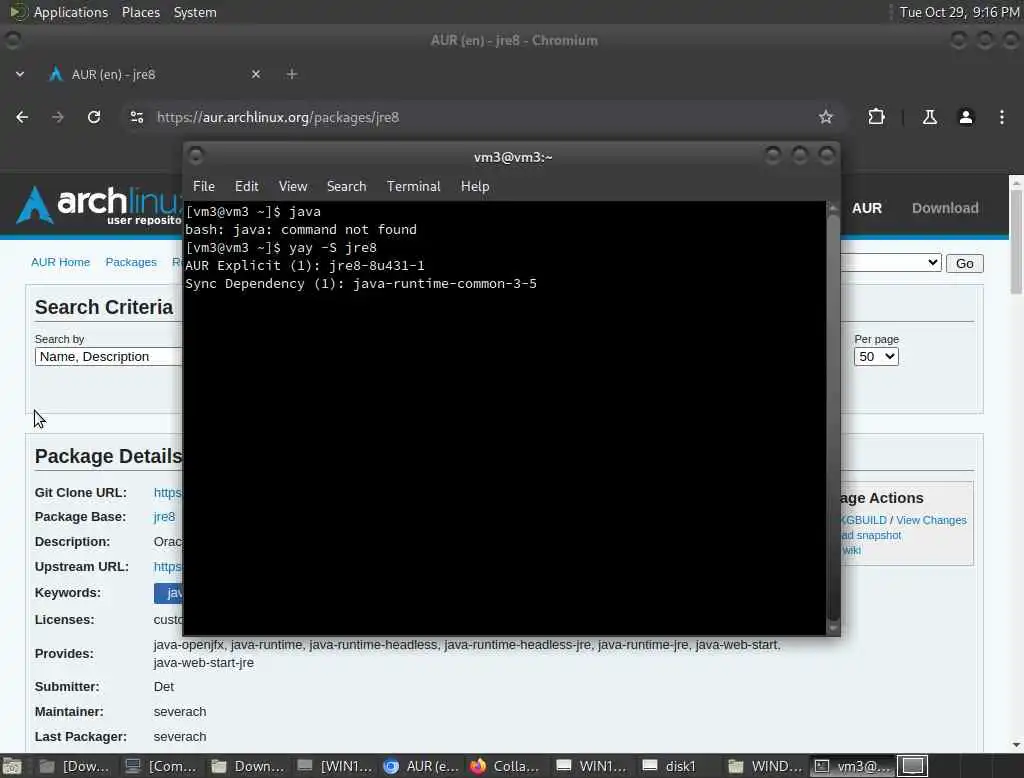Viewport: 1024px width, 778px height.
Task: Open the File menu in the terminal
Action: 204,186
